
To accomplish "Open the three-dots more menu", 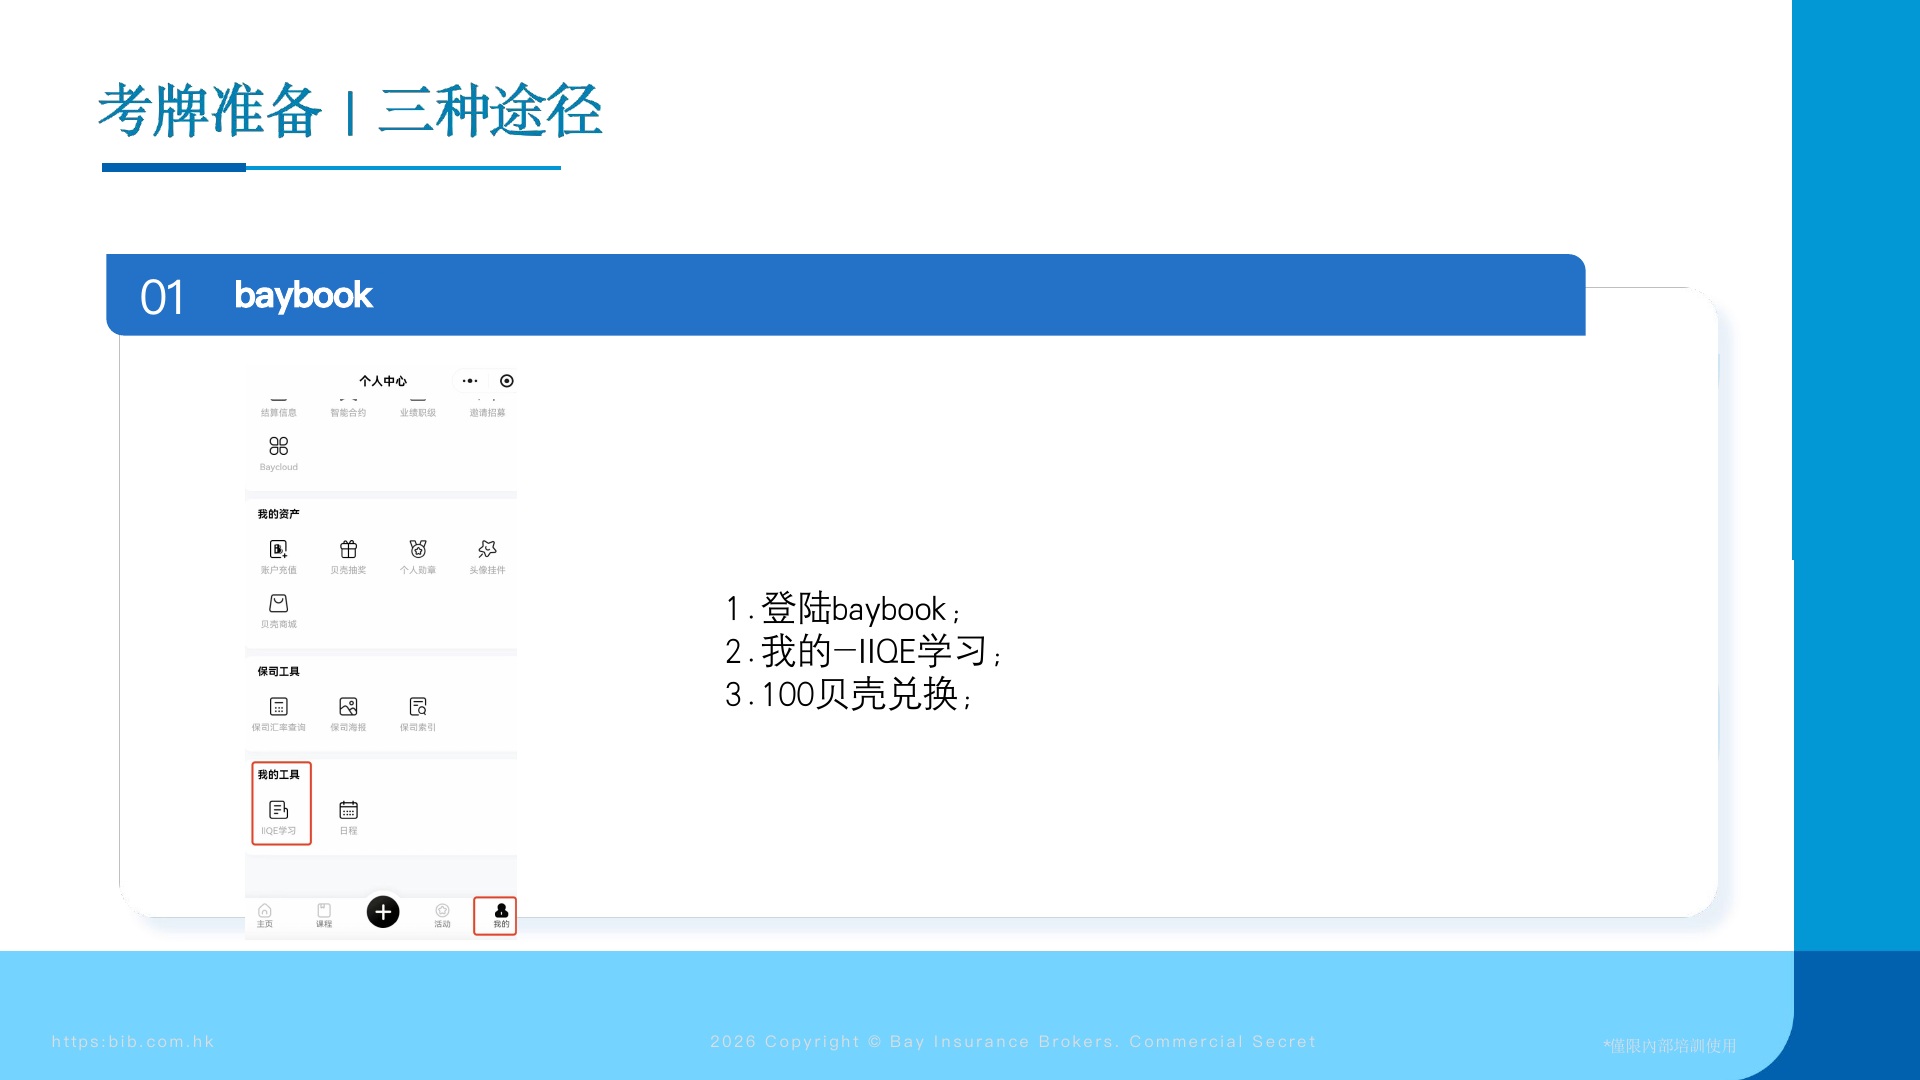I will tap(470, 381).
